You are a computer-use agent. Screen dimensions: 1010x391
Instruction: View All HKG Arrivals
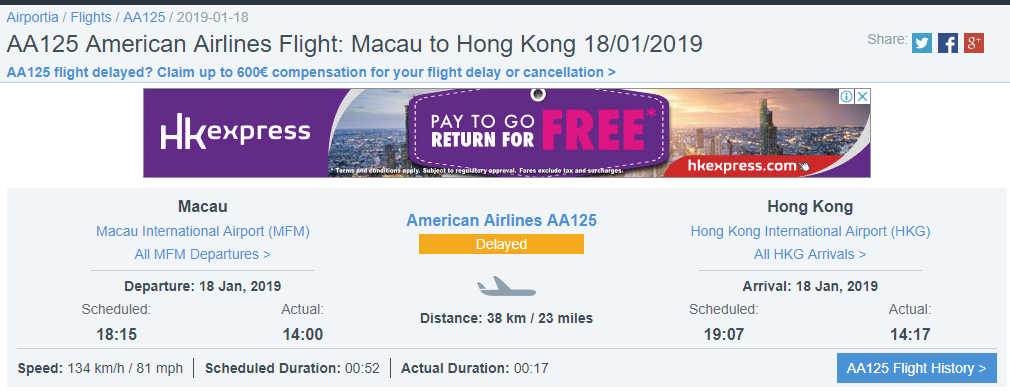[x=810, y=254]
